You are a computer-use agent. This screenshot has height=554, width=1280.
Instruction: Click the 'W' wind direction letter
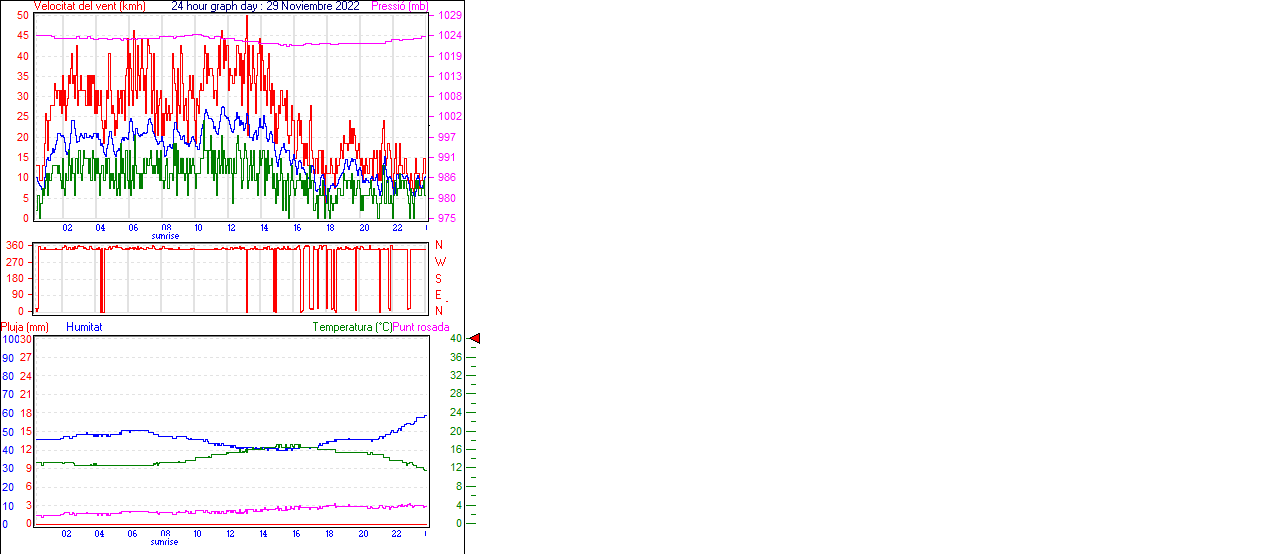(x=439, y=262)
